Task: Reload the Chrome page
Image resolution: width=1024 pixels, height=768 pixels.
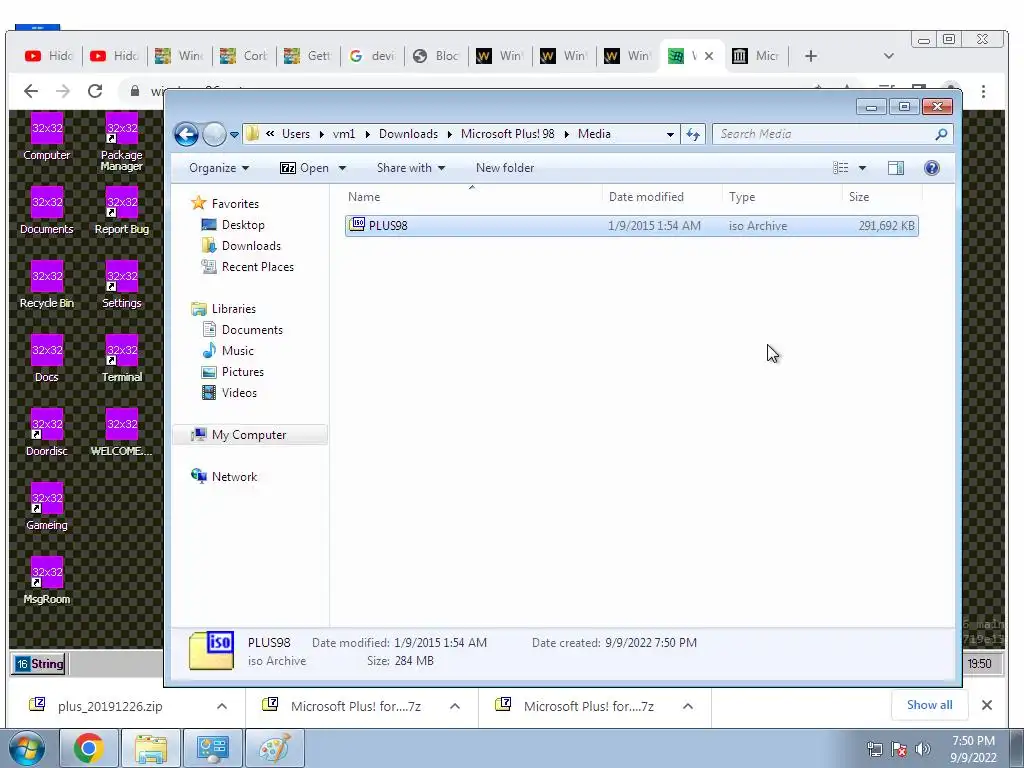Action: (95, 91)
